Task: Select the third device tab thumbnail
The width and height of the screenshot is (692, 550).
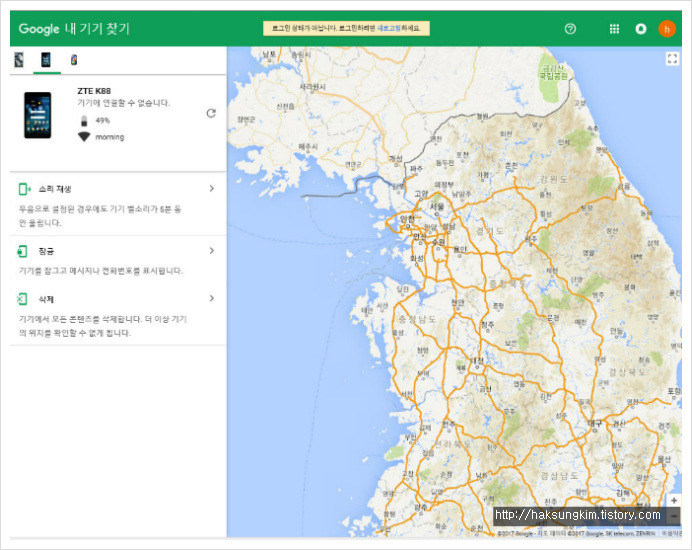Action: click(74, 60)
